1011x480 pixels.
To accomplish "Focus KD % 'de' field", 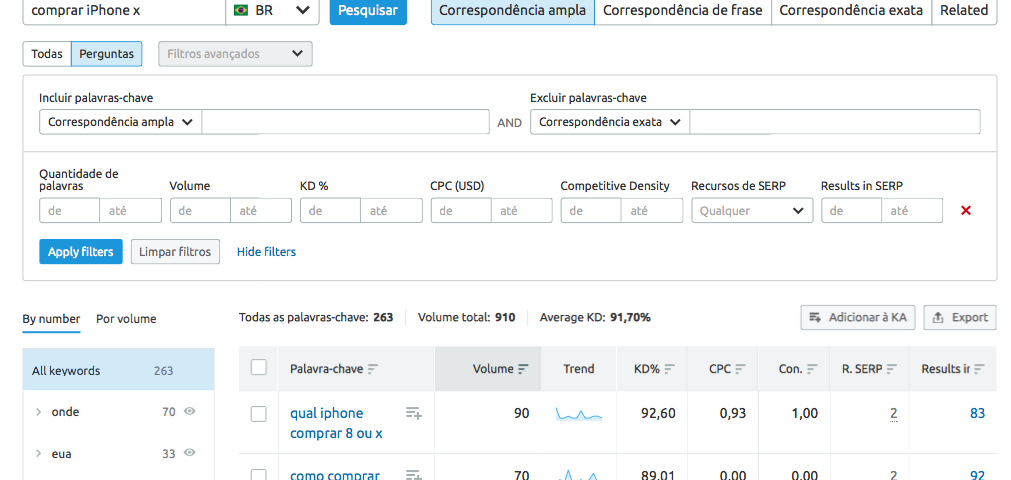I will click(x=331, y=210).
